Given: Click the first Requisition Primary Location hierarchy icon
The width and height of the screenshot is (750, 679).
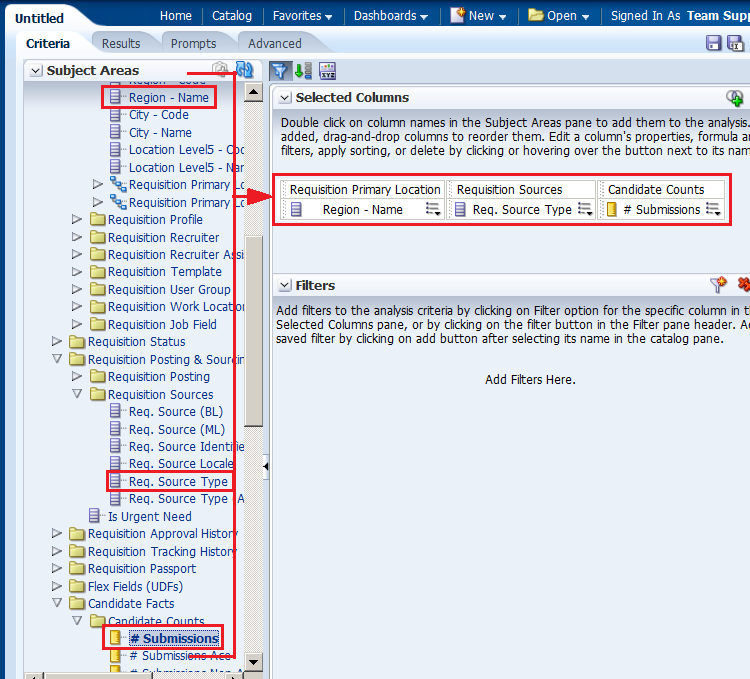Looking at the screenshot, I should tap(118, 184).
